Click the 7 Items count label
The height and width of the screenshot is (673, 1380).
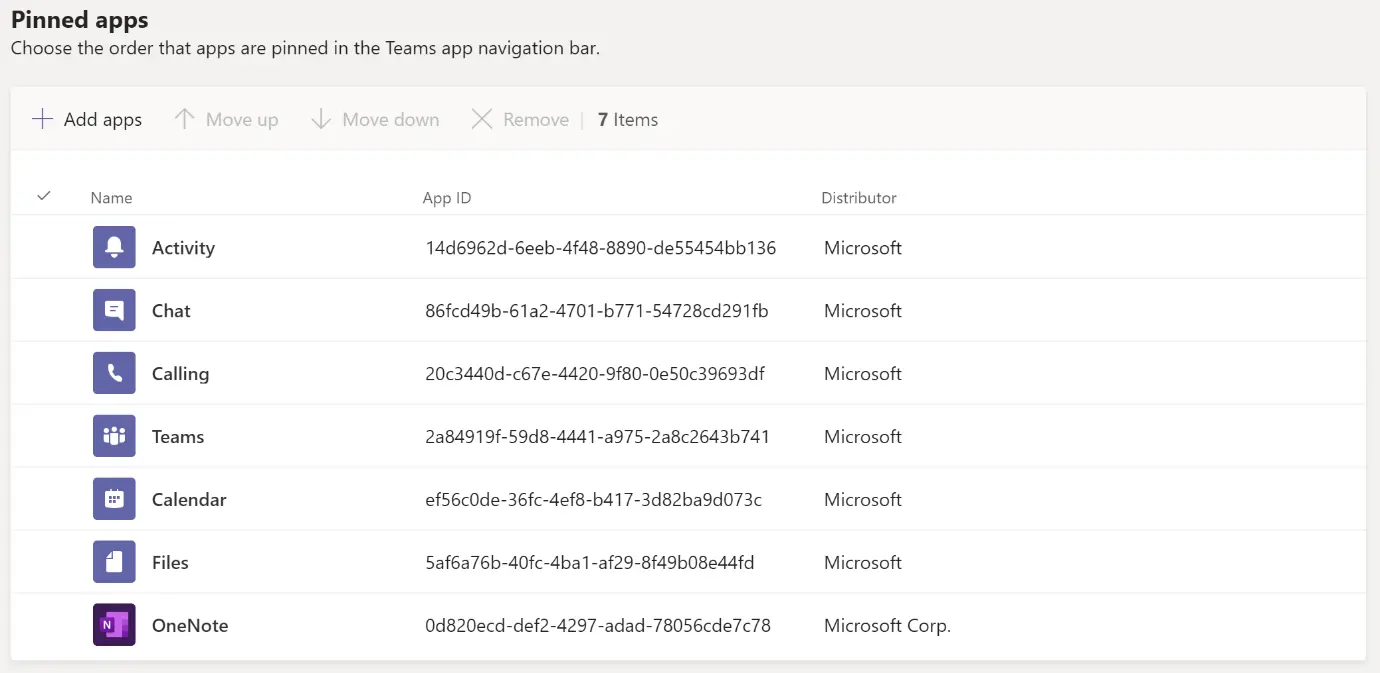pyautogui.click(x=628, y=120)
